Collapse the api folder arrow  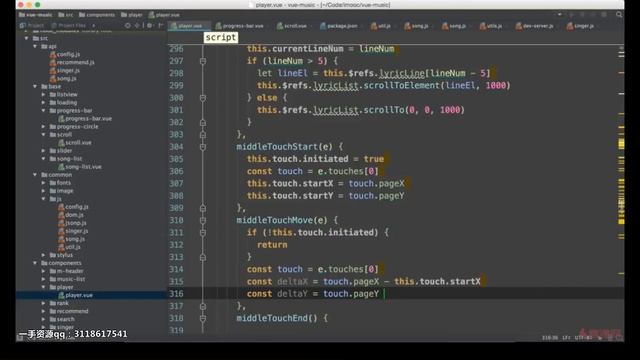tap(35, 47)
